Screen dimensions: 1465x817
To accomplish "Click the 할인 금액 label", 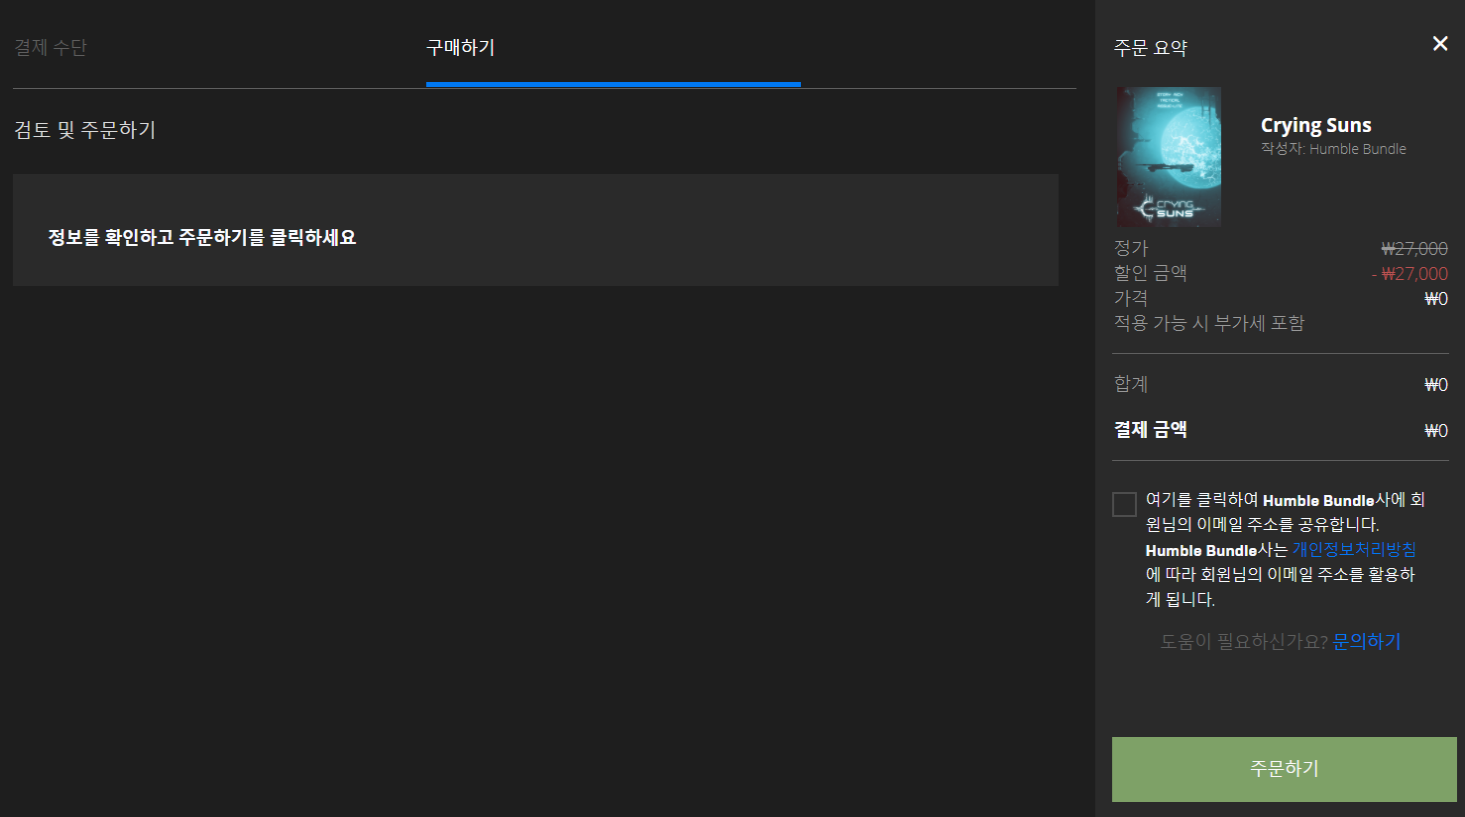I will coord(1150,273).
